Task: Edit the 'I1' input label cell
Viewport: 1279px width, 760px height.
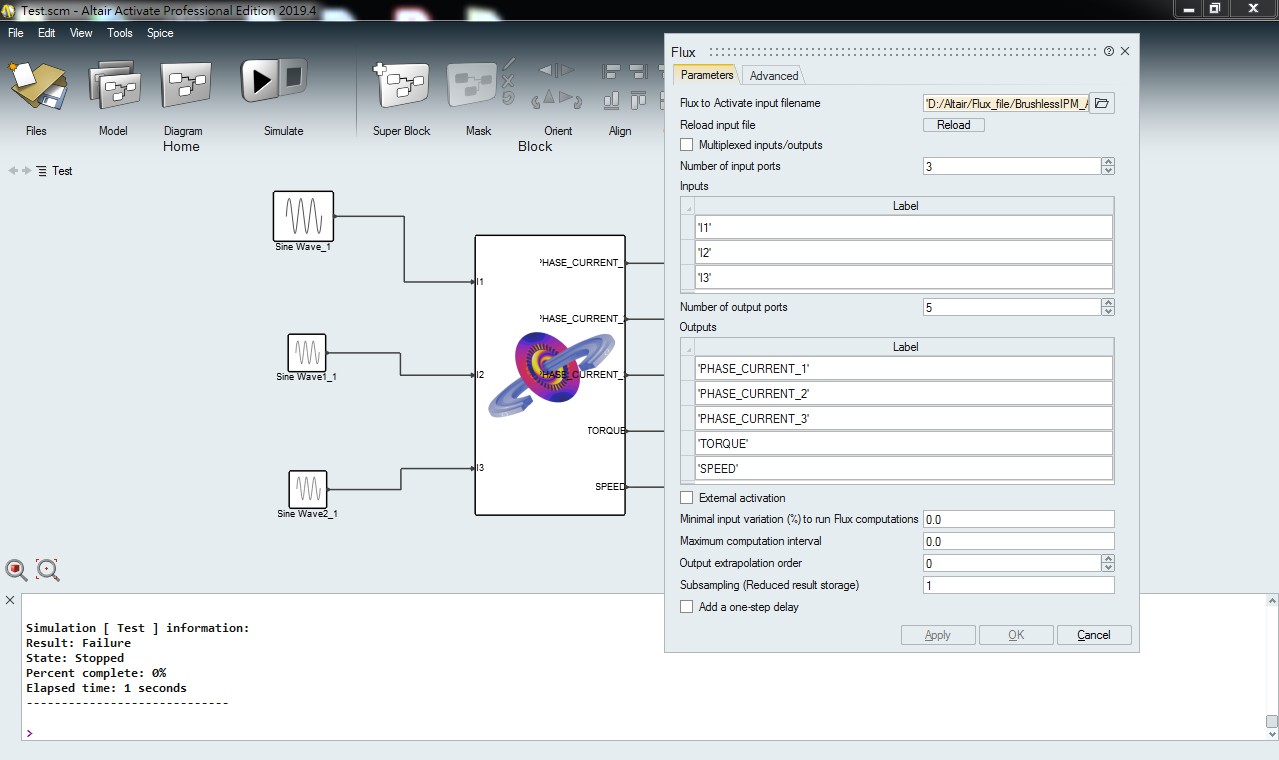Action: [904, 227]
